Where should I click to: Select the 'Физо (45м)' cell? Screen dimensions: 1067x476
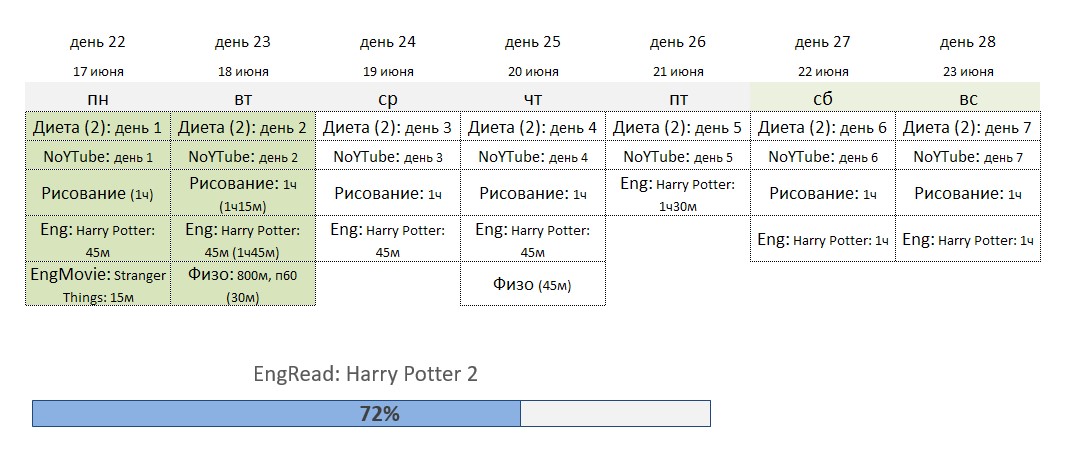click(x=532, y=284)
